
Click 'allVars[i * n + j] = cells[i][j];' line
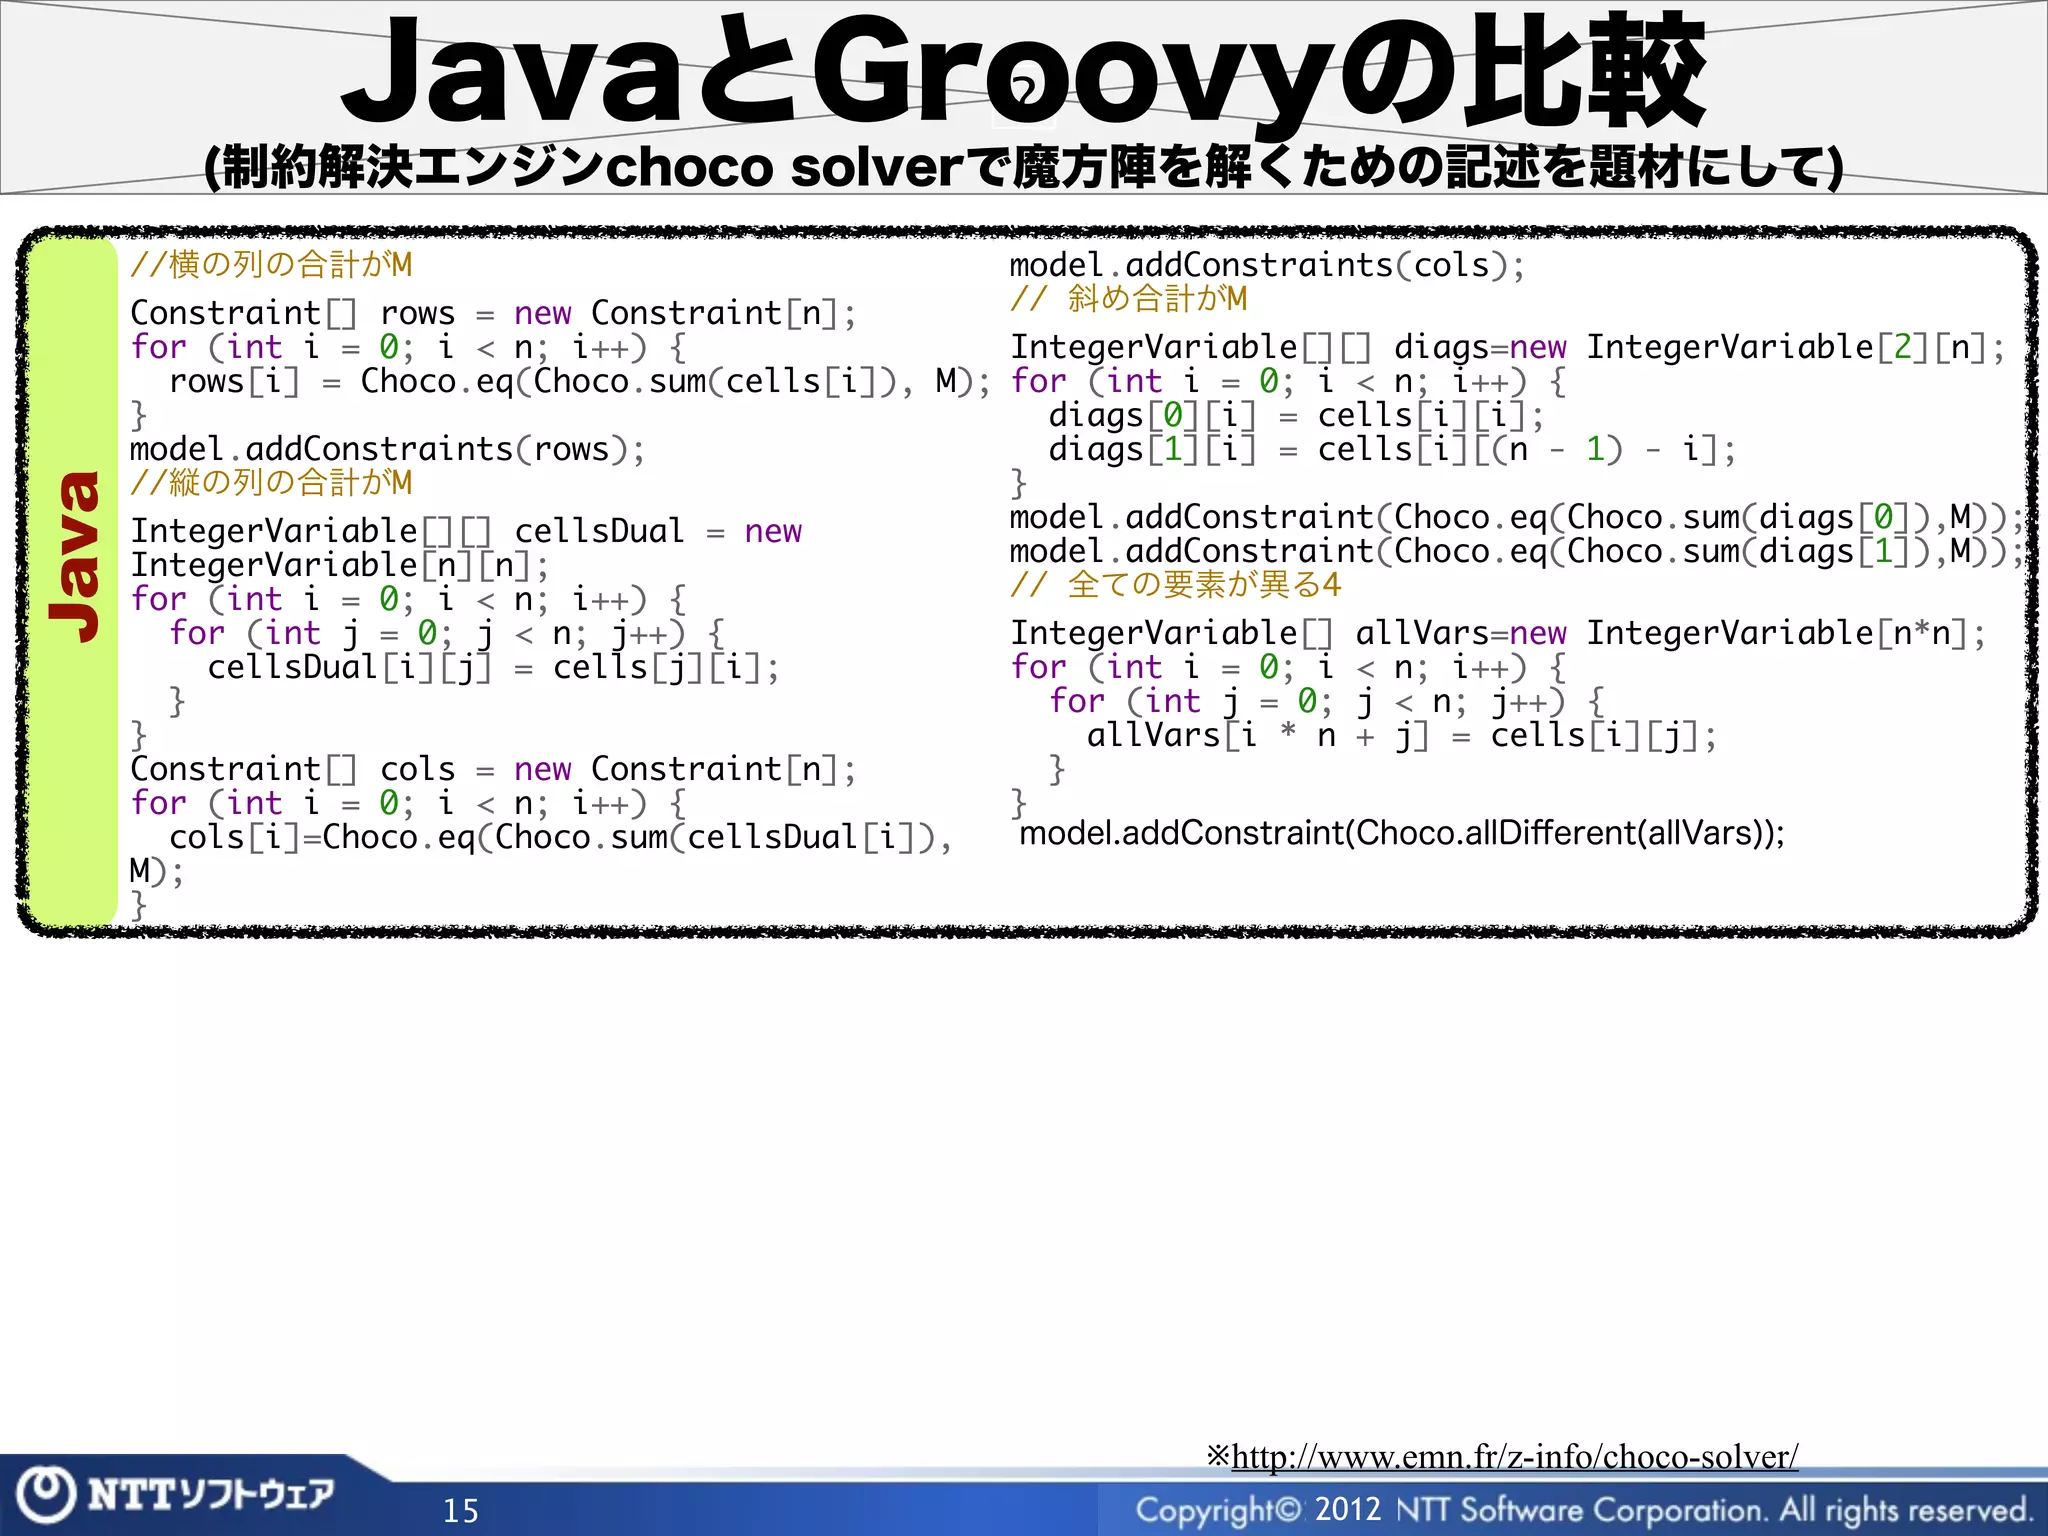tap(1402, 737)
